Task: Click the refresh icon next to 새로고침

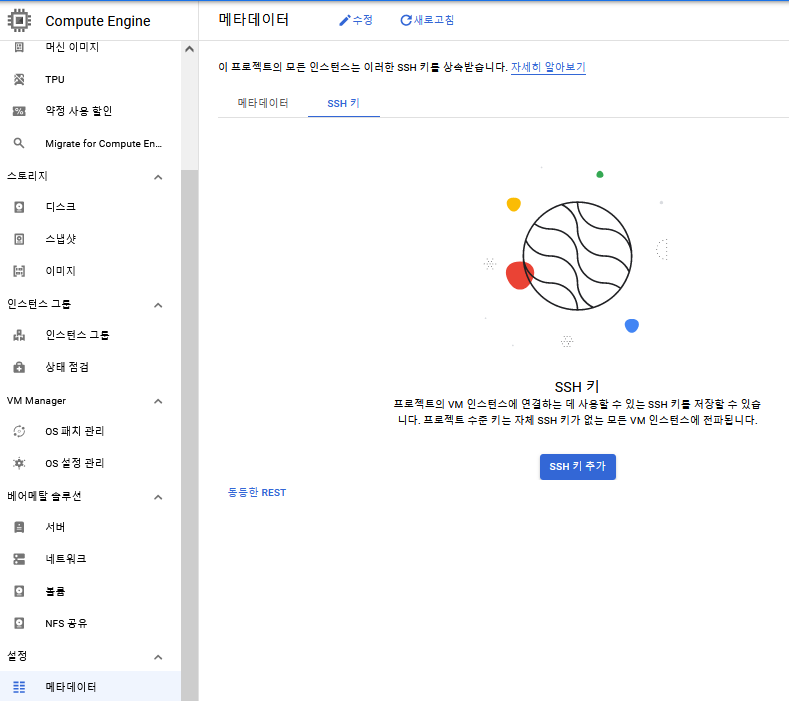Action: click(x=406, y=20)
